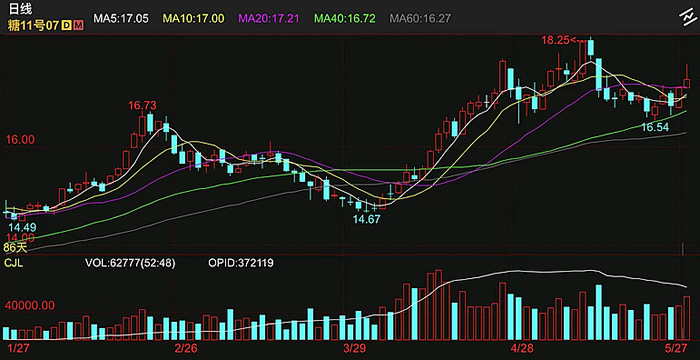The width and height of the screenshot is (700, 360).
Task: Toggle the MA20:17.21 indicator
Action: coord(269,18)
